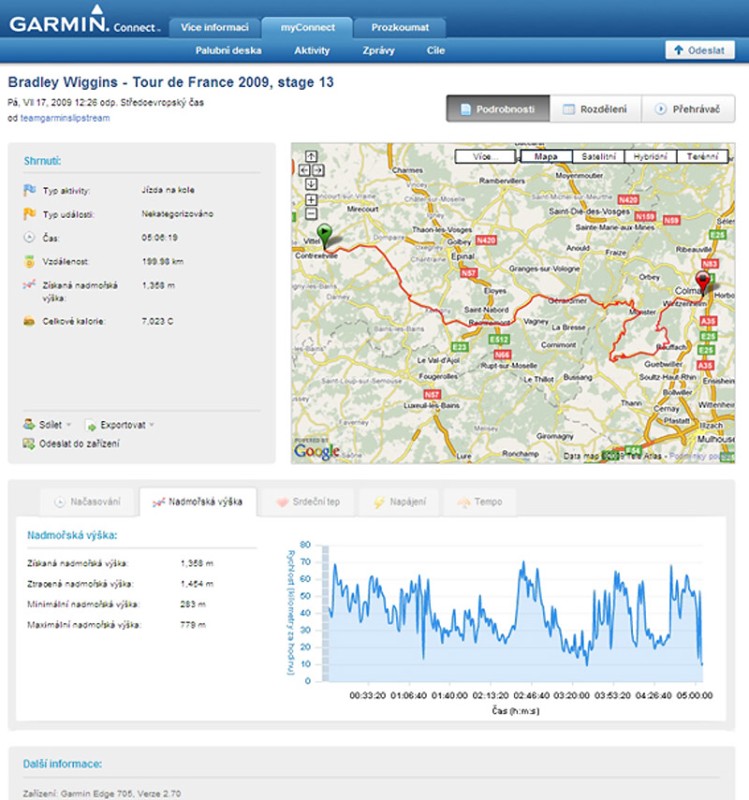Viewport: 749px width, 800px height.
Task: Zoom out on the map
Action: pyautogui.click(x=311, y=214)
